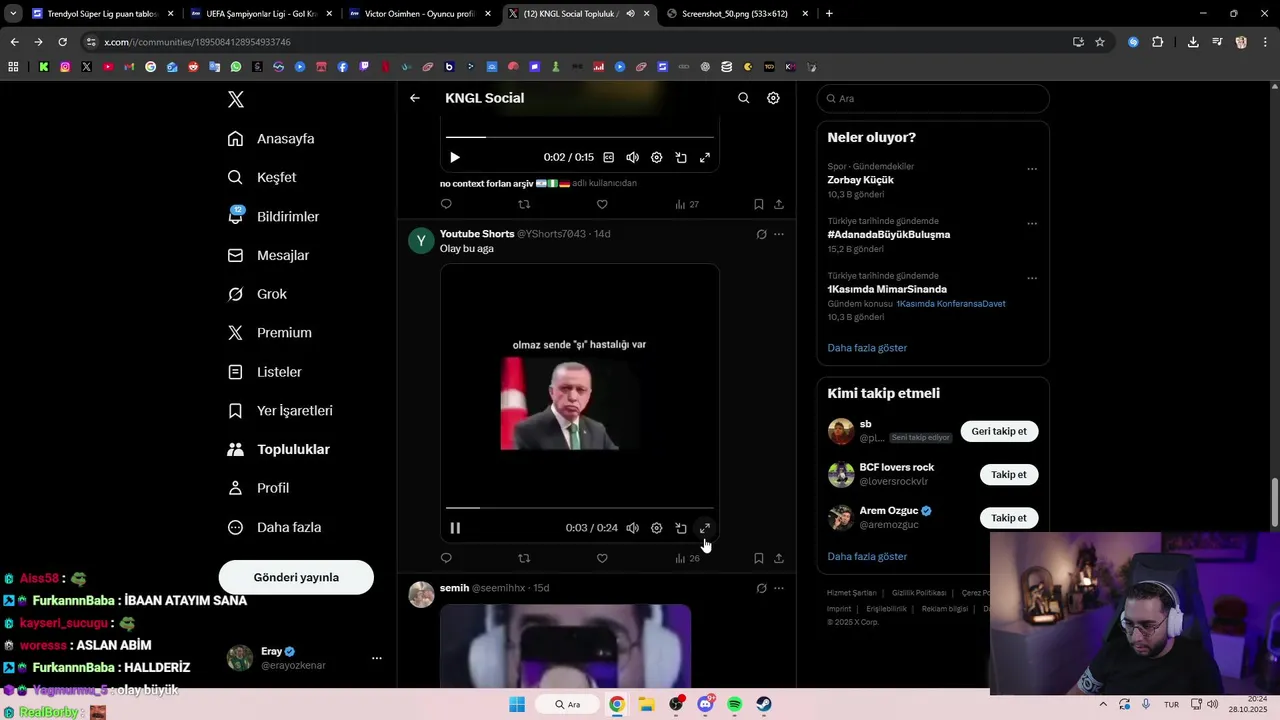The height and width of the screenshot is (720, 1280).
Task: Play the top video at 0:02
Action: coord(455,157)
